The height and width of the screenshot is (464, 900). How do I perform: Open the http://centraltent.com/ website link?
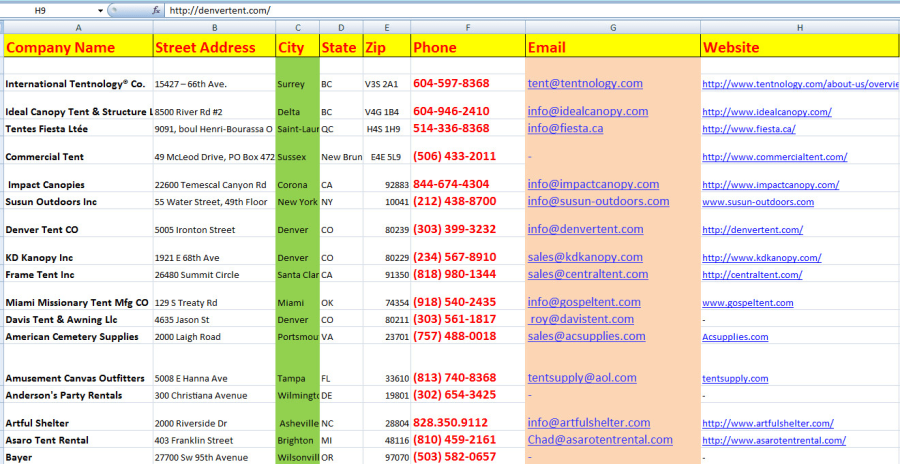point(752,275)
